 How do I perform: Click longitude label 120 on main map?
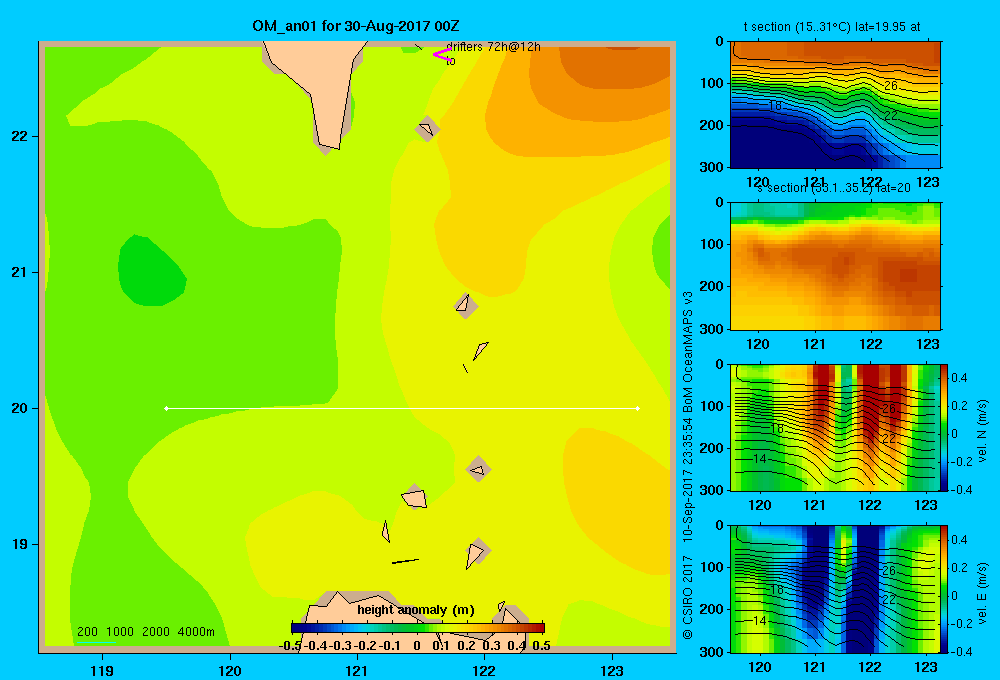230,670
